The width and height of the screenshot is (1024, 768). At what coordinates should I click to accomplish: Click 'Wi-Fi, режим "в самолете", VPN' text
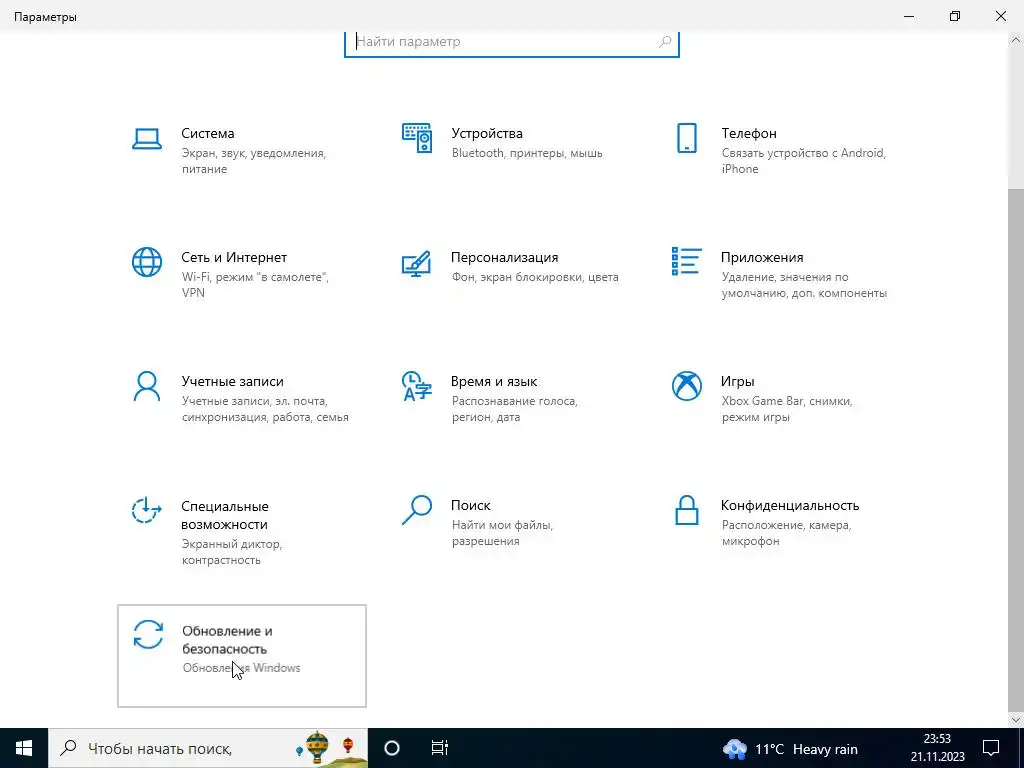coord(255,285)
